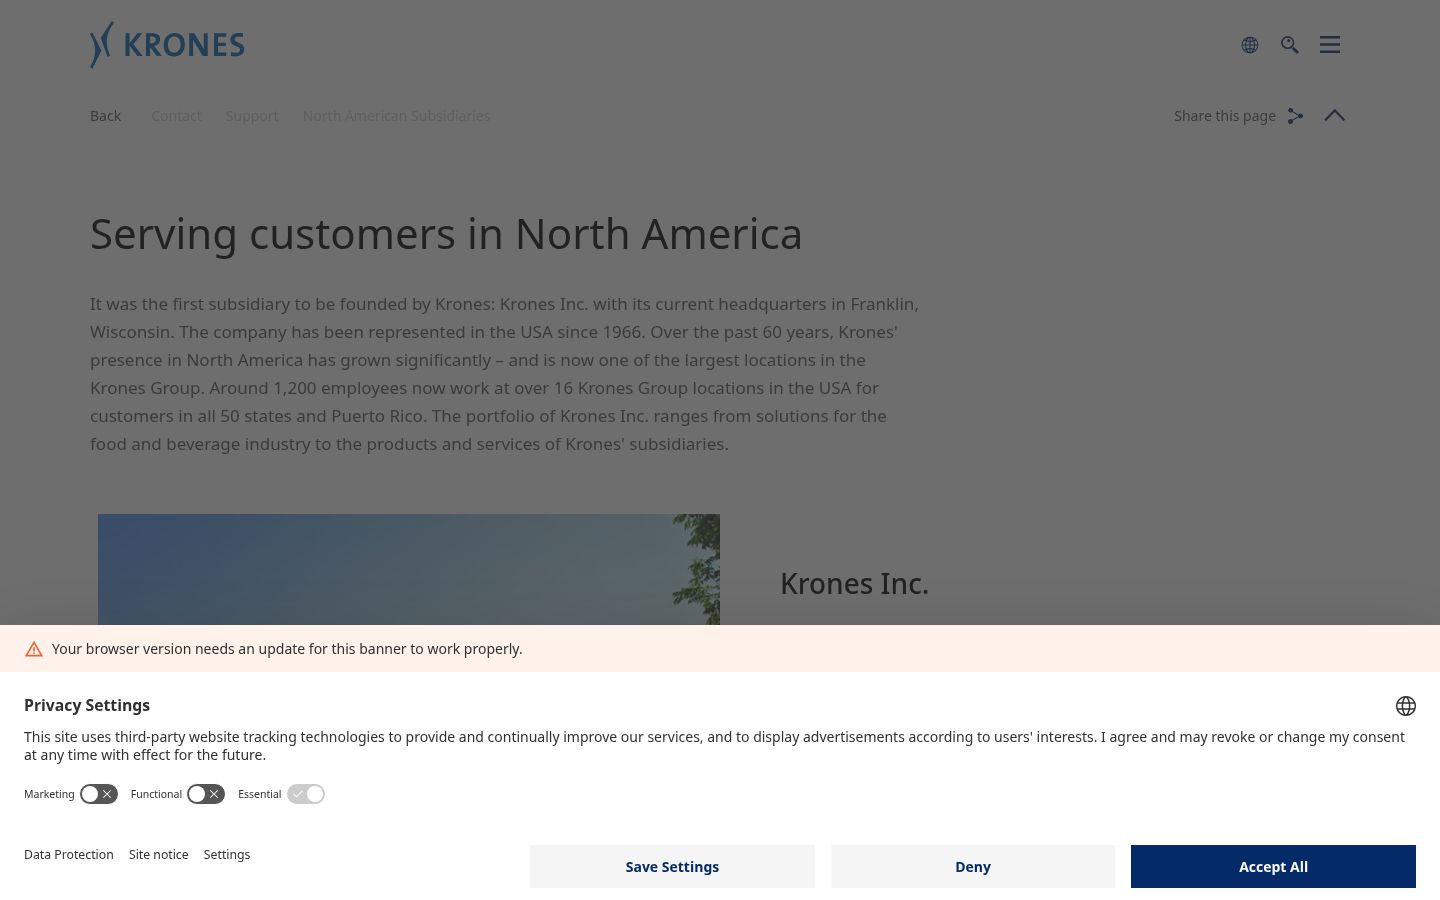Open the search magnifier icon
This screenshot has height=900, width=1440.
pyautogui.click(x=1290, y=45)
